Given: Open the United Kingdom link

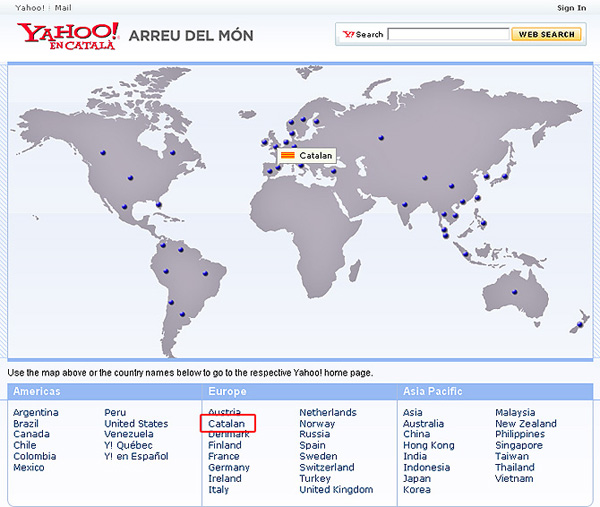Looking at the screenshot, I should tap(336, 489).
